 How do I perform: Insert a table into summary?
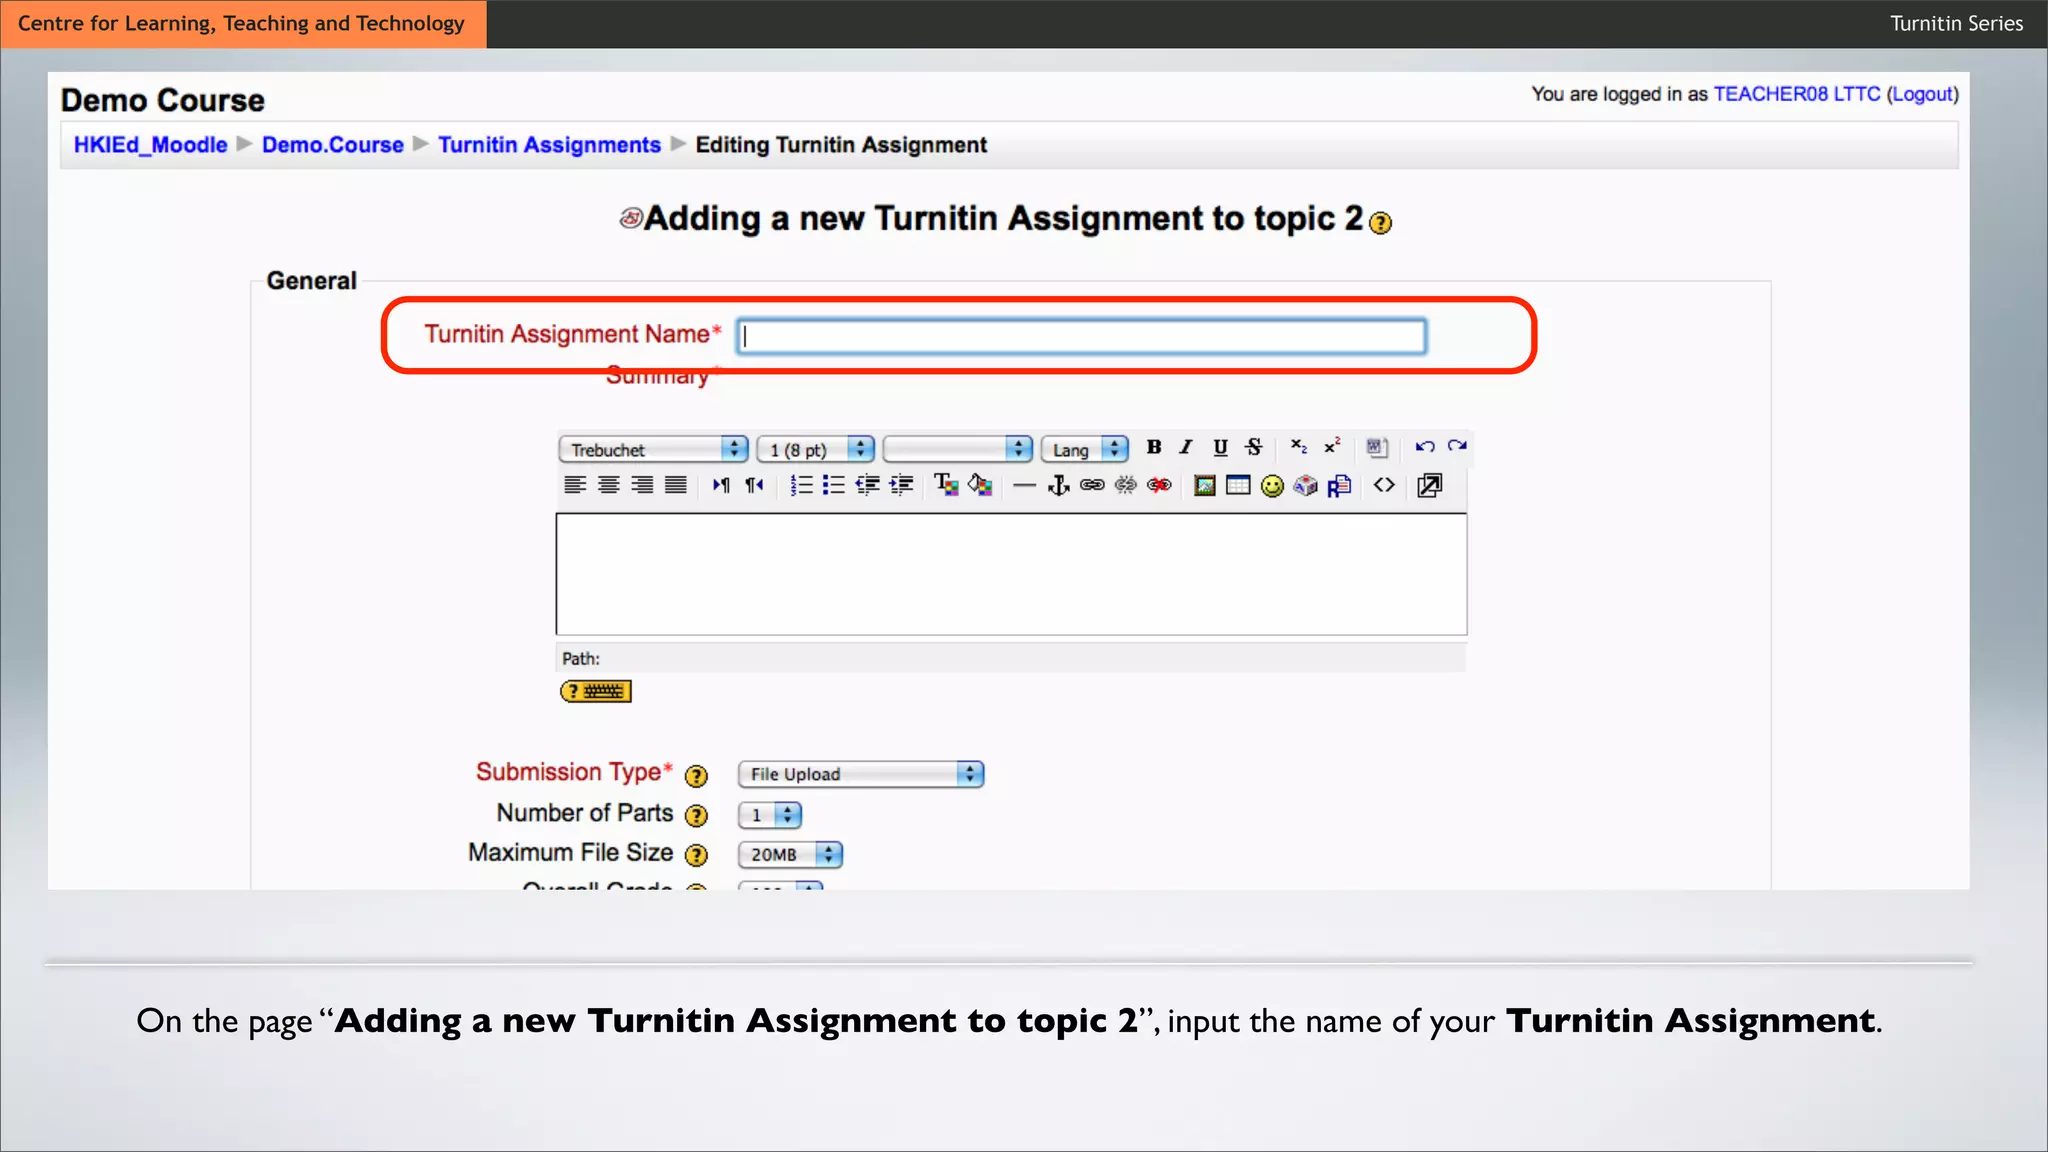(1238, 486)
